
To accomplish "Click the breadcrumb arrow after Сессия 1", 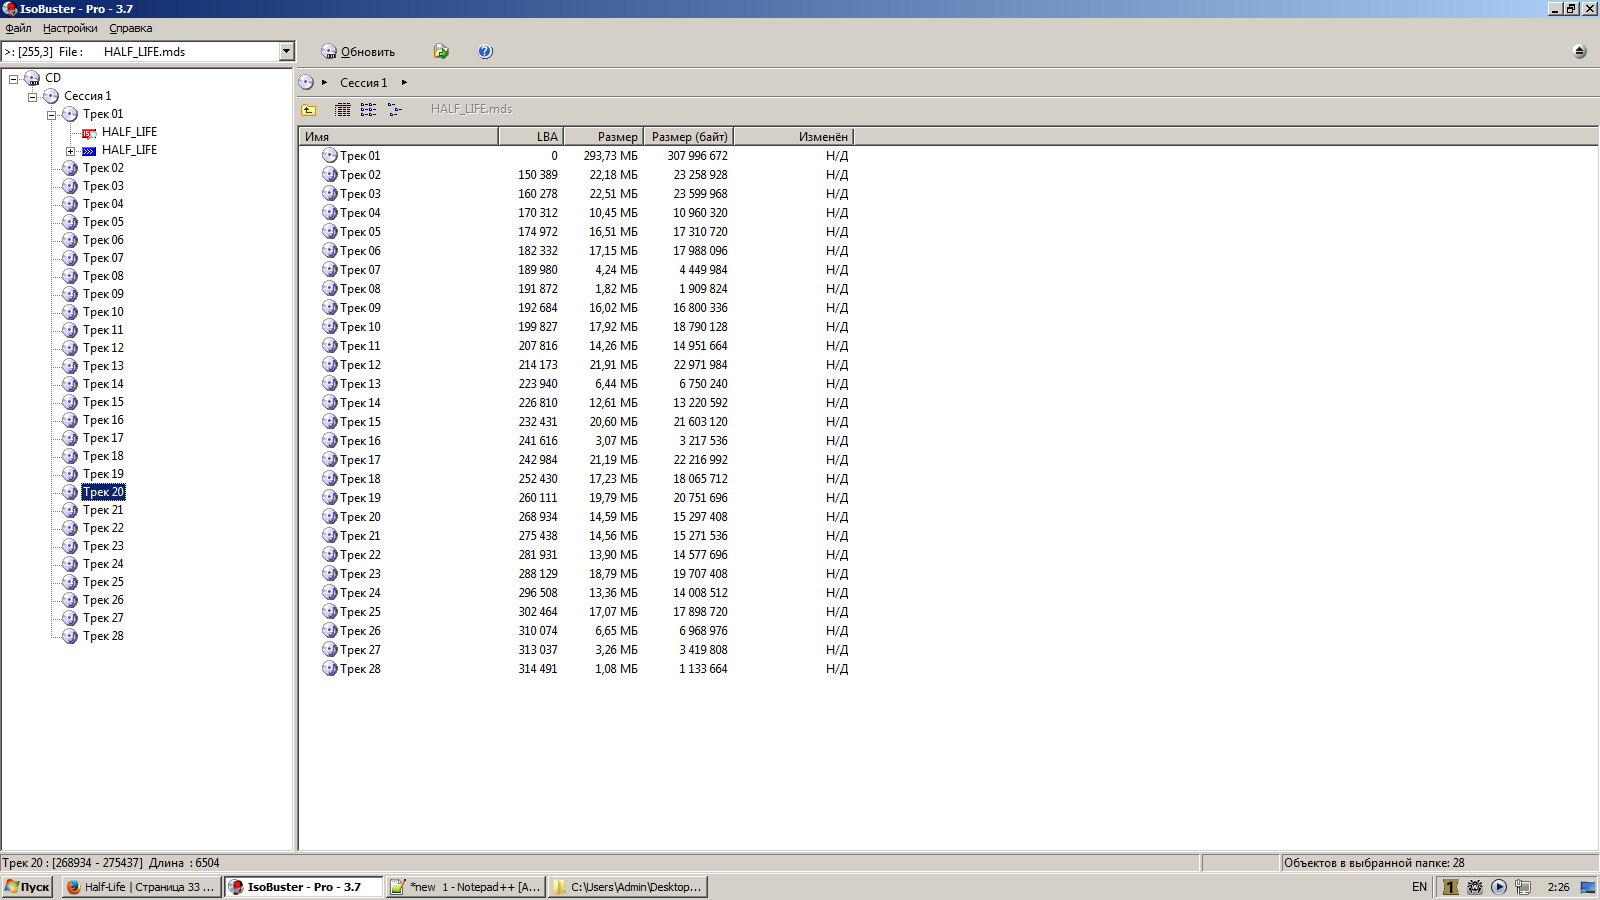I will click(x=404, y=83).
